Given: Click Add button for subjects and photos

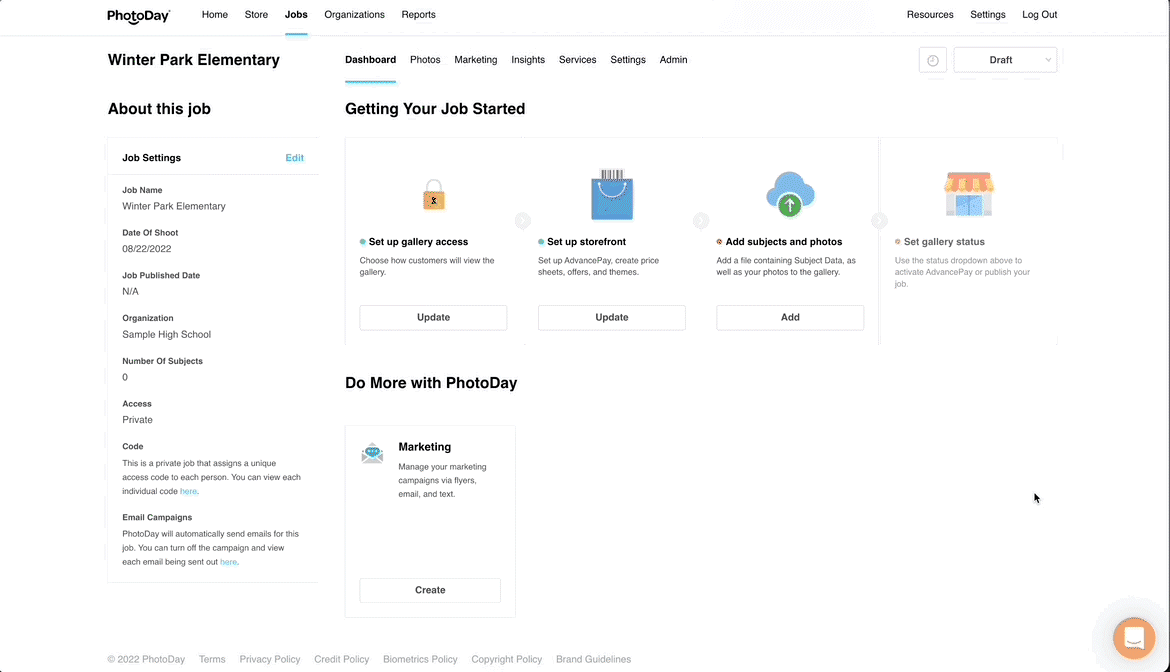Looking at the screenshot, I should (790, 317).
